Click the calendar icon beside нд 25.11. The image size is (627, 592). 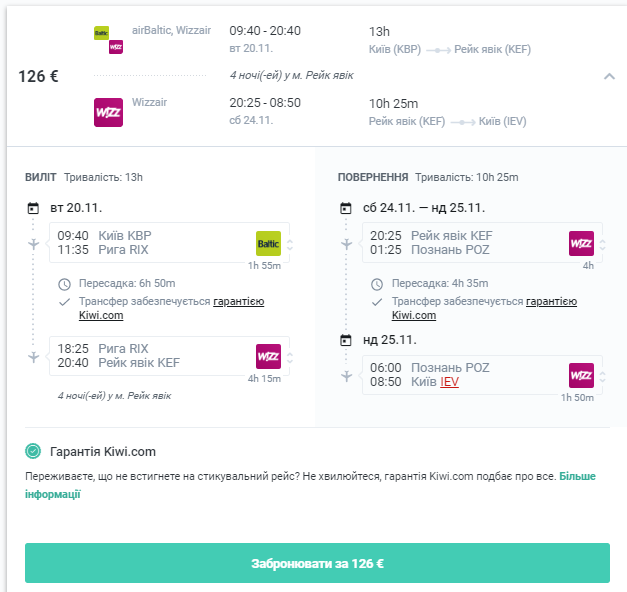tap(346, 340)
